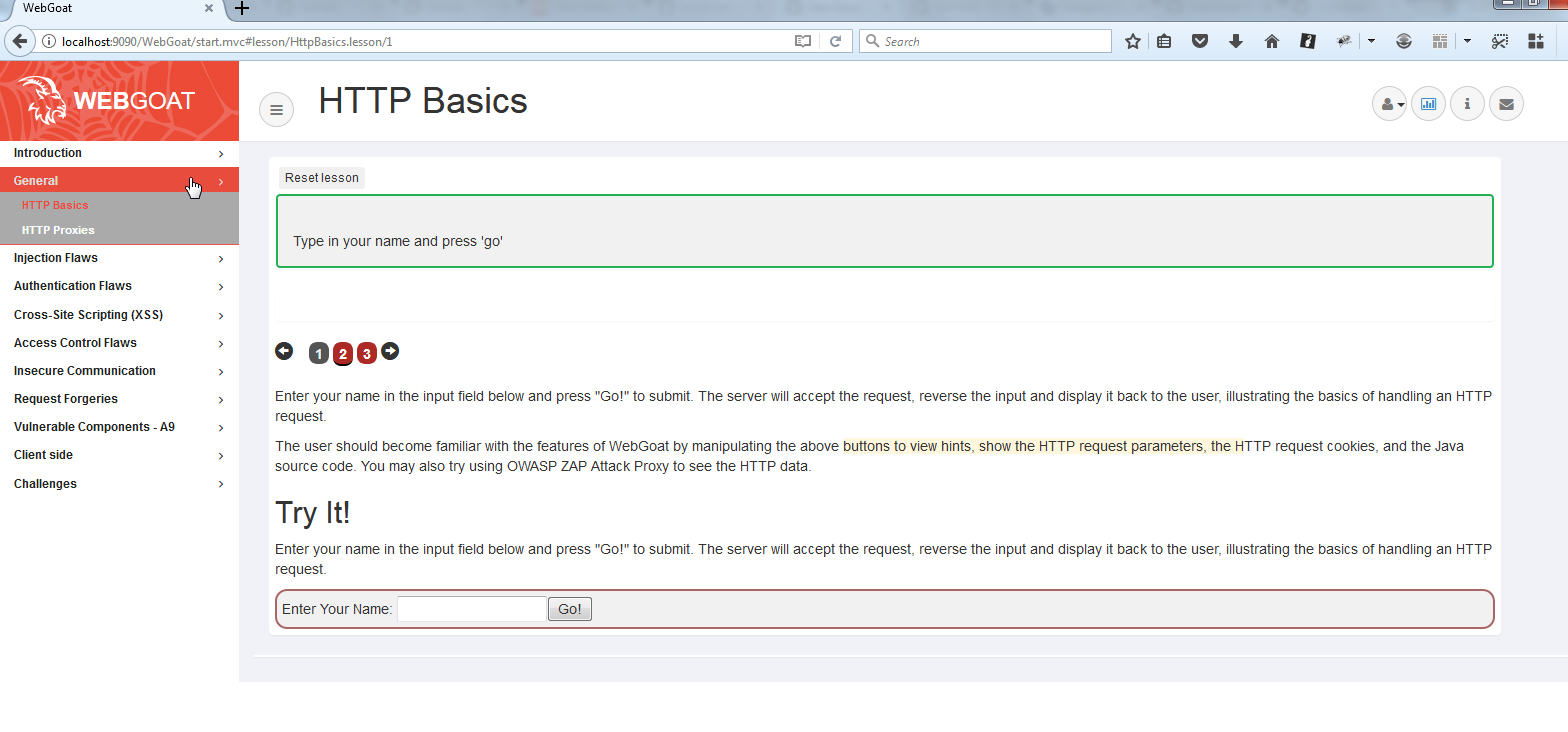Toggle Reader View book icon
The image size is (1568, 732).
click(802, 41)
